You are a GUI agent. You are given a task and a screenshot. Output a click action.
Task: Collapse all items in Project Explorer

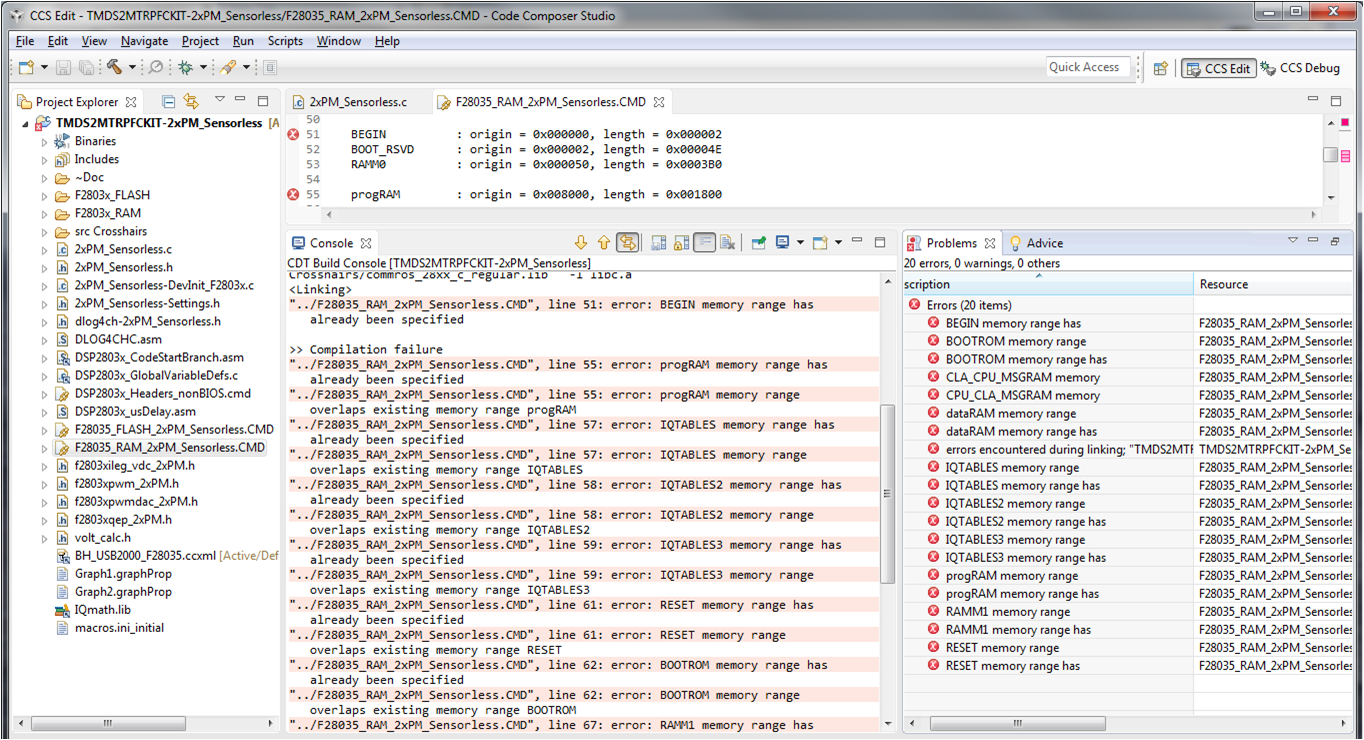coord(168,101)
